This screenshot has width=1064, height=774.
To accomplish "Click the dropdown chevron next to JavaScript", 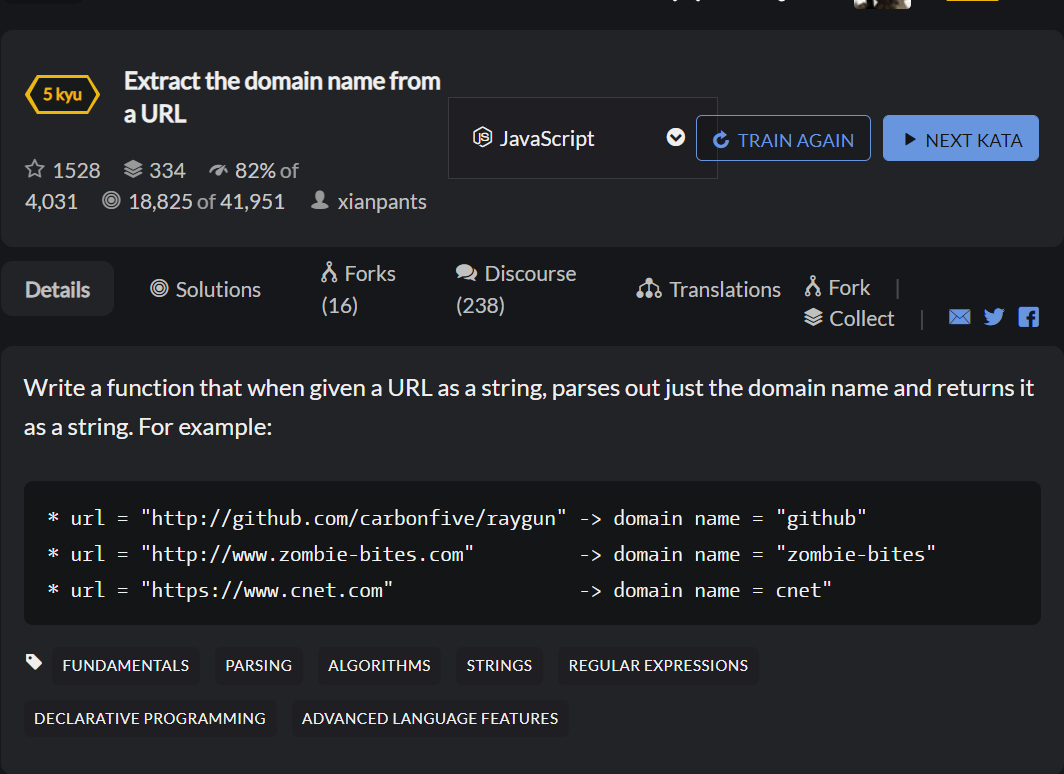I will coord(676,138).
